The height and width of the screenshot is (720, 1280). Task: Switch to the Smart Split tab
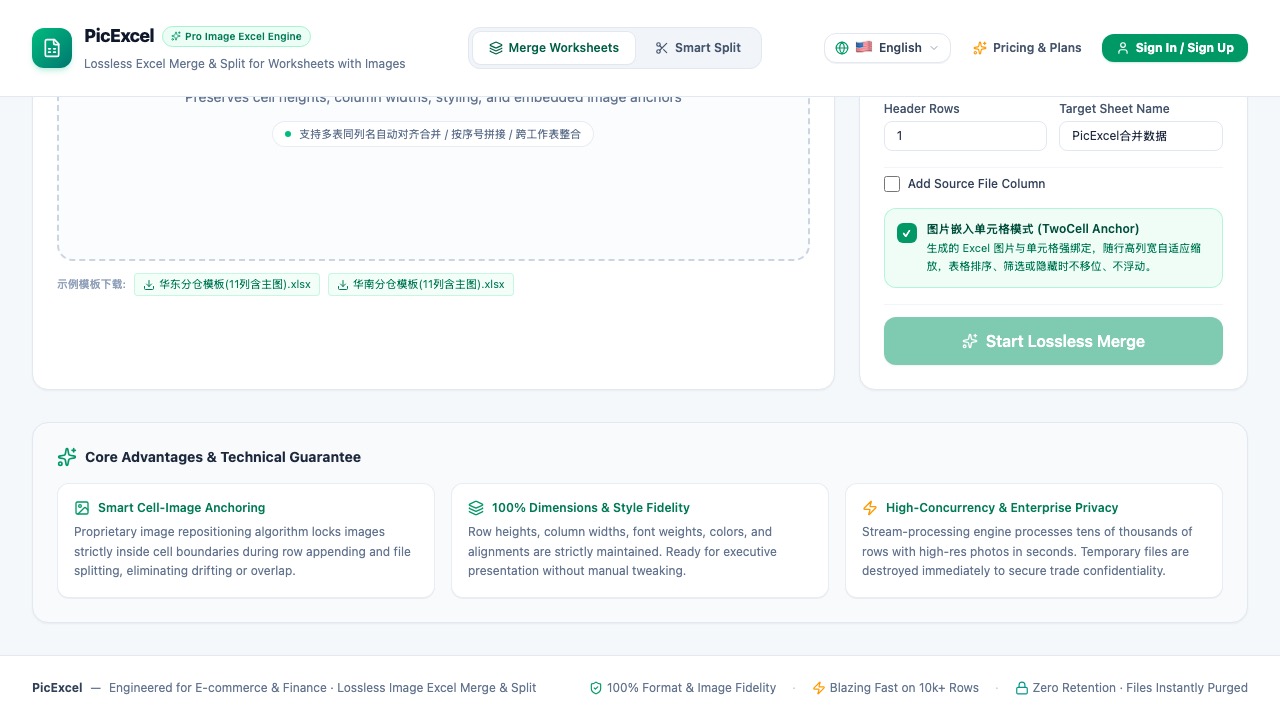pyautogui.click(x=698, y=48)
